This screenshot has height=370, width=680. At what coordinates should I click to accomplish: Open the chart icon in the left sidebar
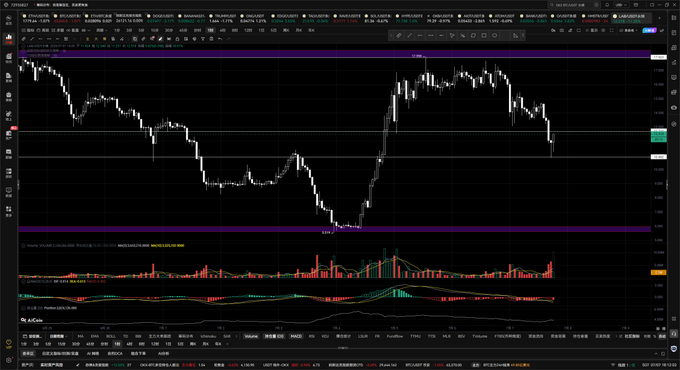tap(9, 38)
